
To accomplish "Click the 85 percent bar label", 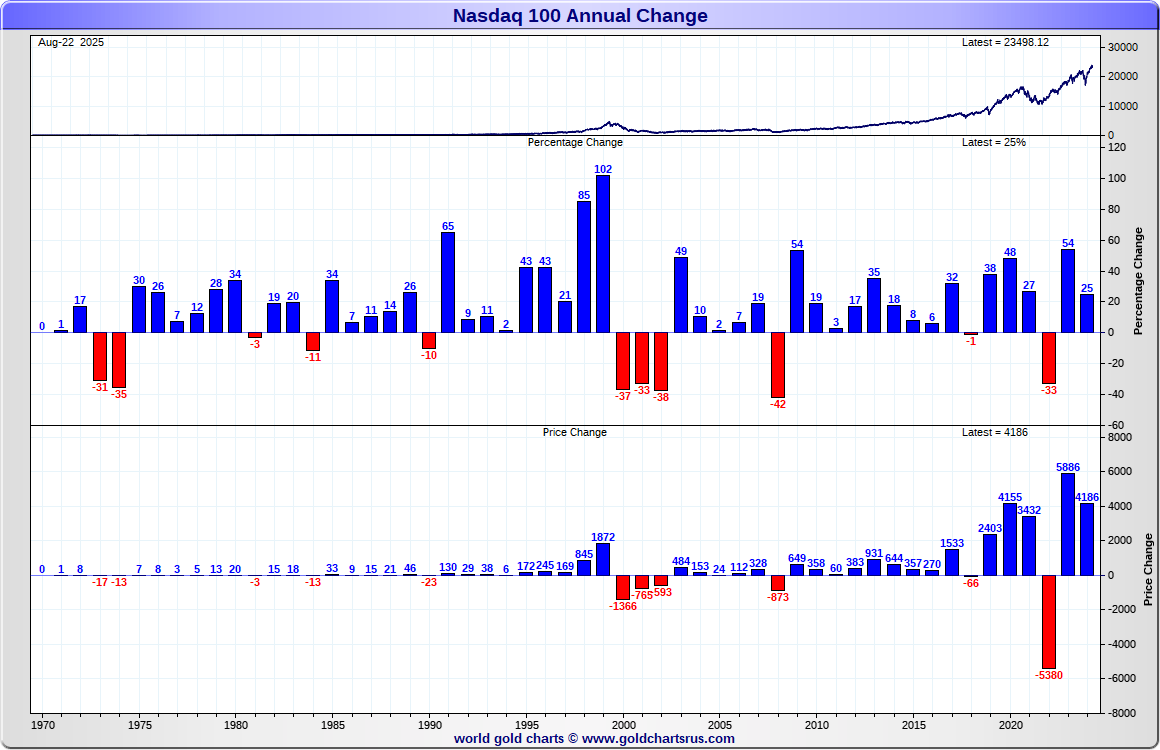I will point(584,195).
